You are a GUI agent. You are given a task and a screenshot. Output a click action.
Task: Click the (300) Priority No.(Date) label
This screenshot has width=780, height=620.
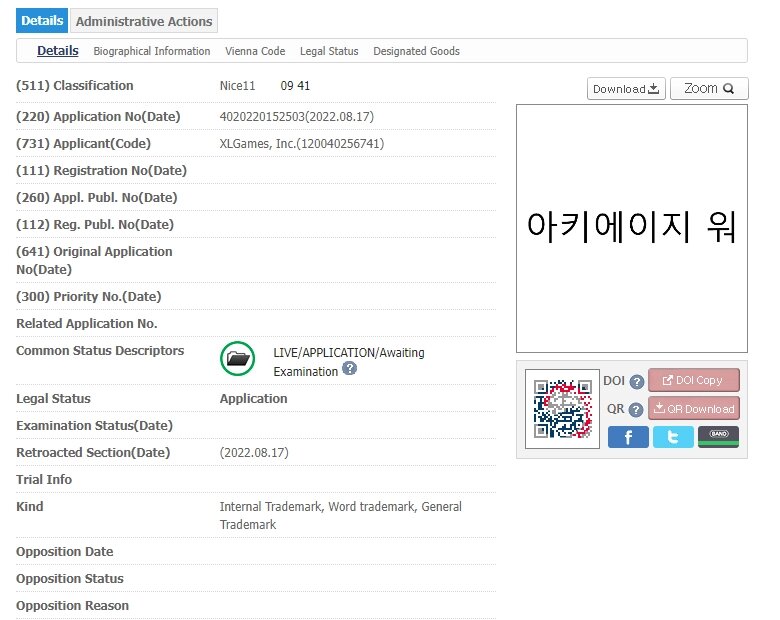pos(89,297)
